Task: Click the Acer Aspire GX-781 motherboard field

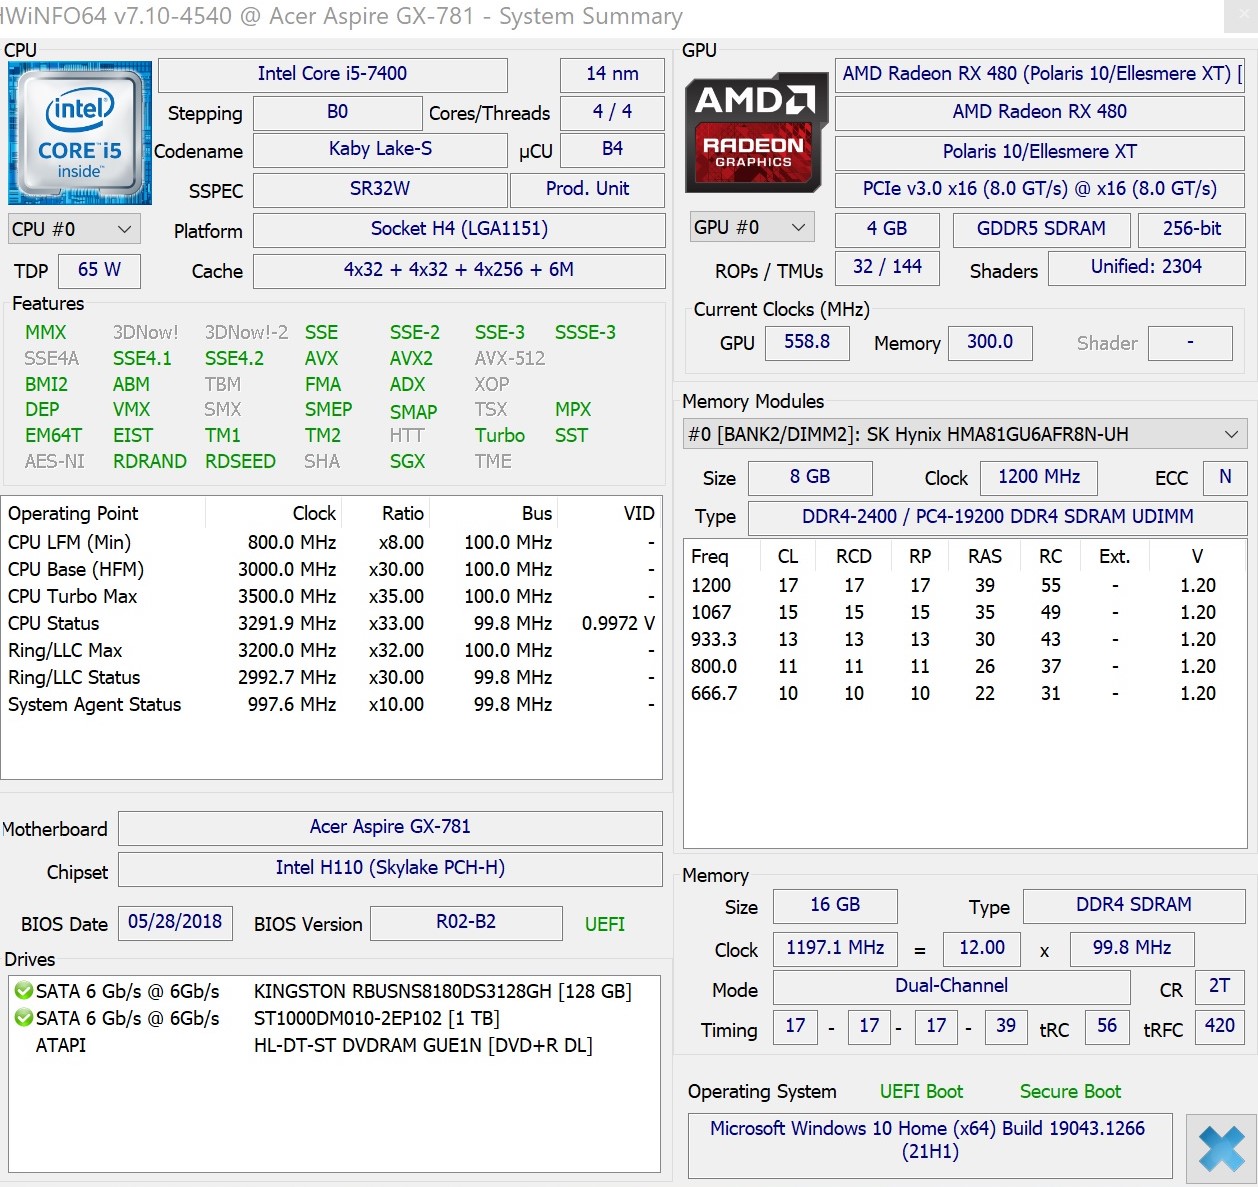Action: [390, 827]
